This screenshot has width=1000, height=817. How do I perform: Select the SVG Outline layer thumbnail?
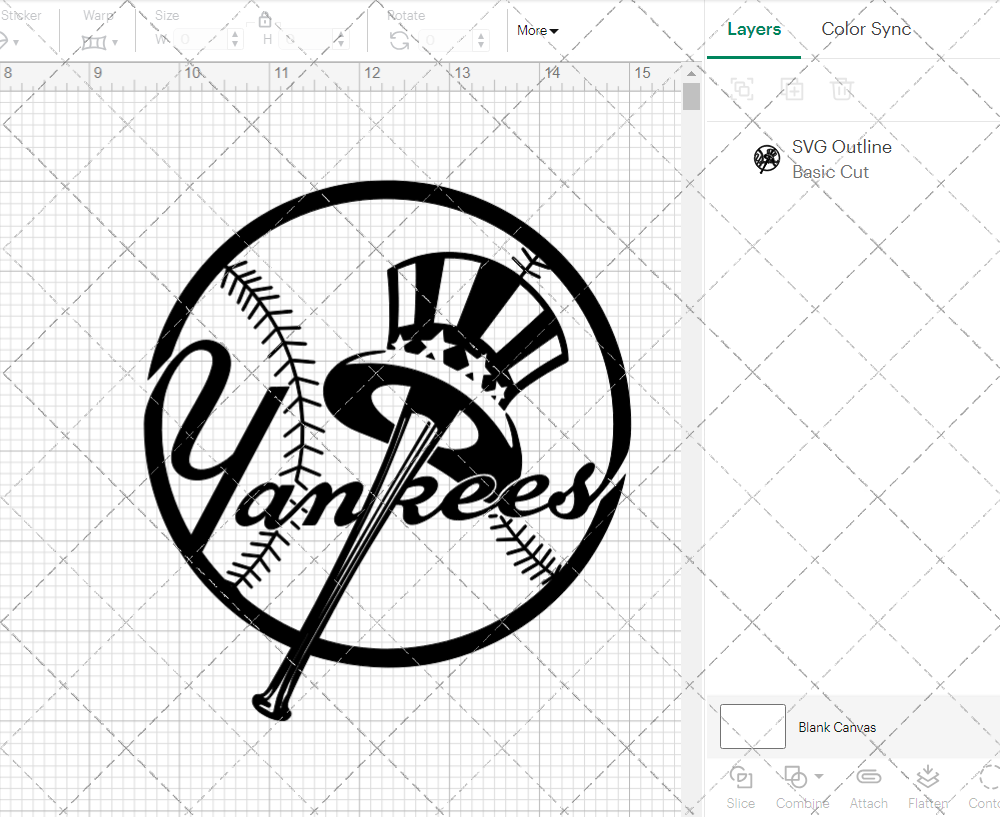pyautogui.click(x=767, y=159)
